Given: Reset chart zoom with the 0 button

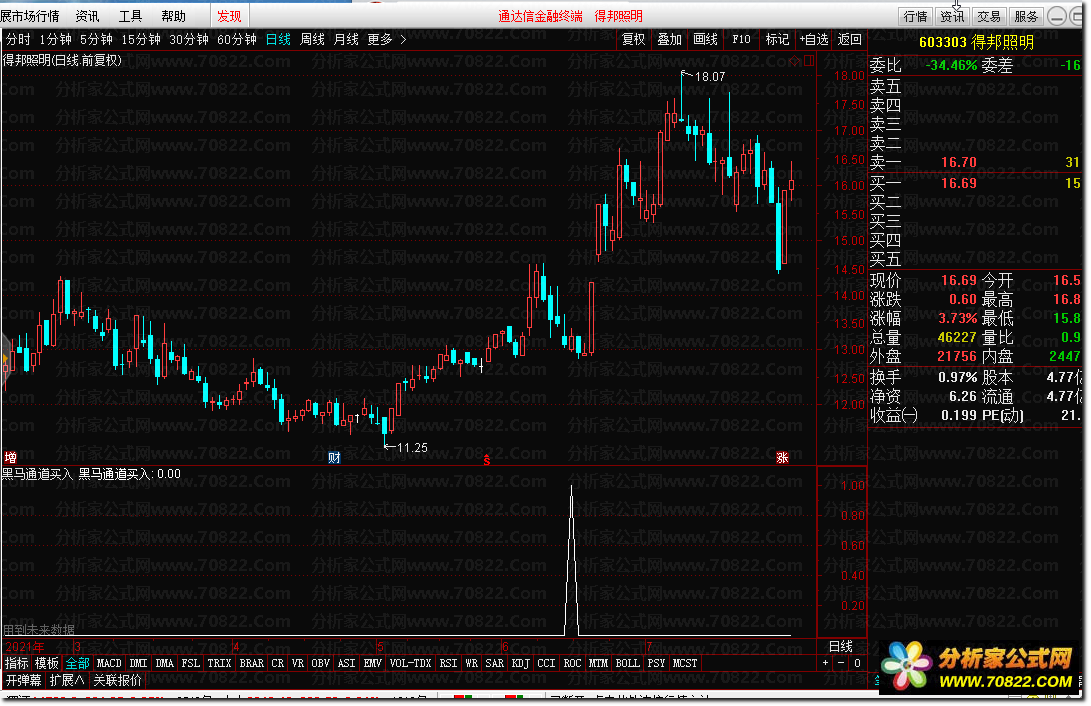Looking at the screenshot, I should [x=857, y=663].
